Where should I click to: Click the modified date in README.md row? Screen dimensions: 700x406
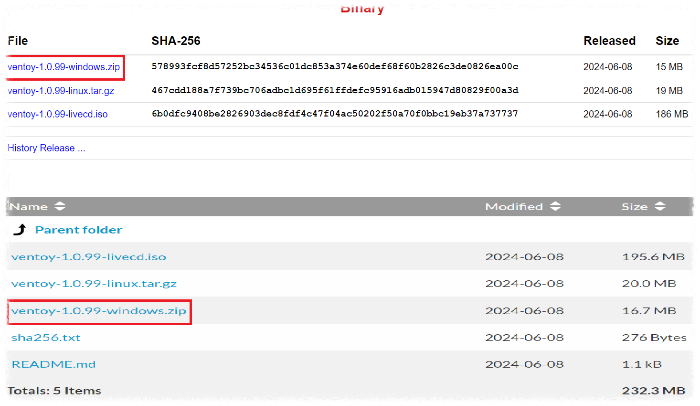click(x=525, y=364)
